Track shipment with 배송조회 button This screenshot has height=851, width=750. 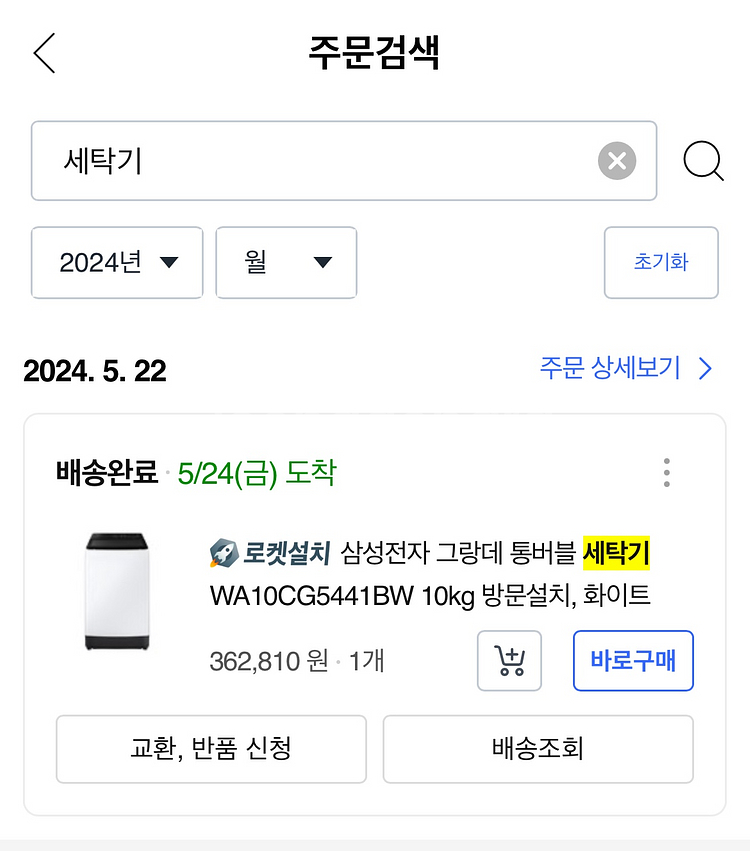click(538, 749)
